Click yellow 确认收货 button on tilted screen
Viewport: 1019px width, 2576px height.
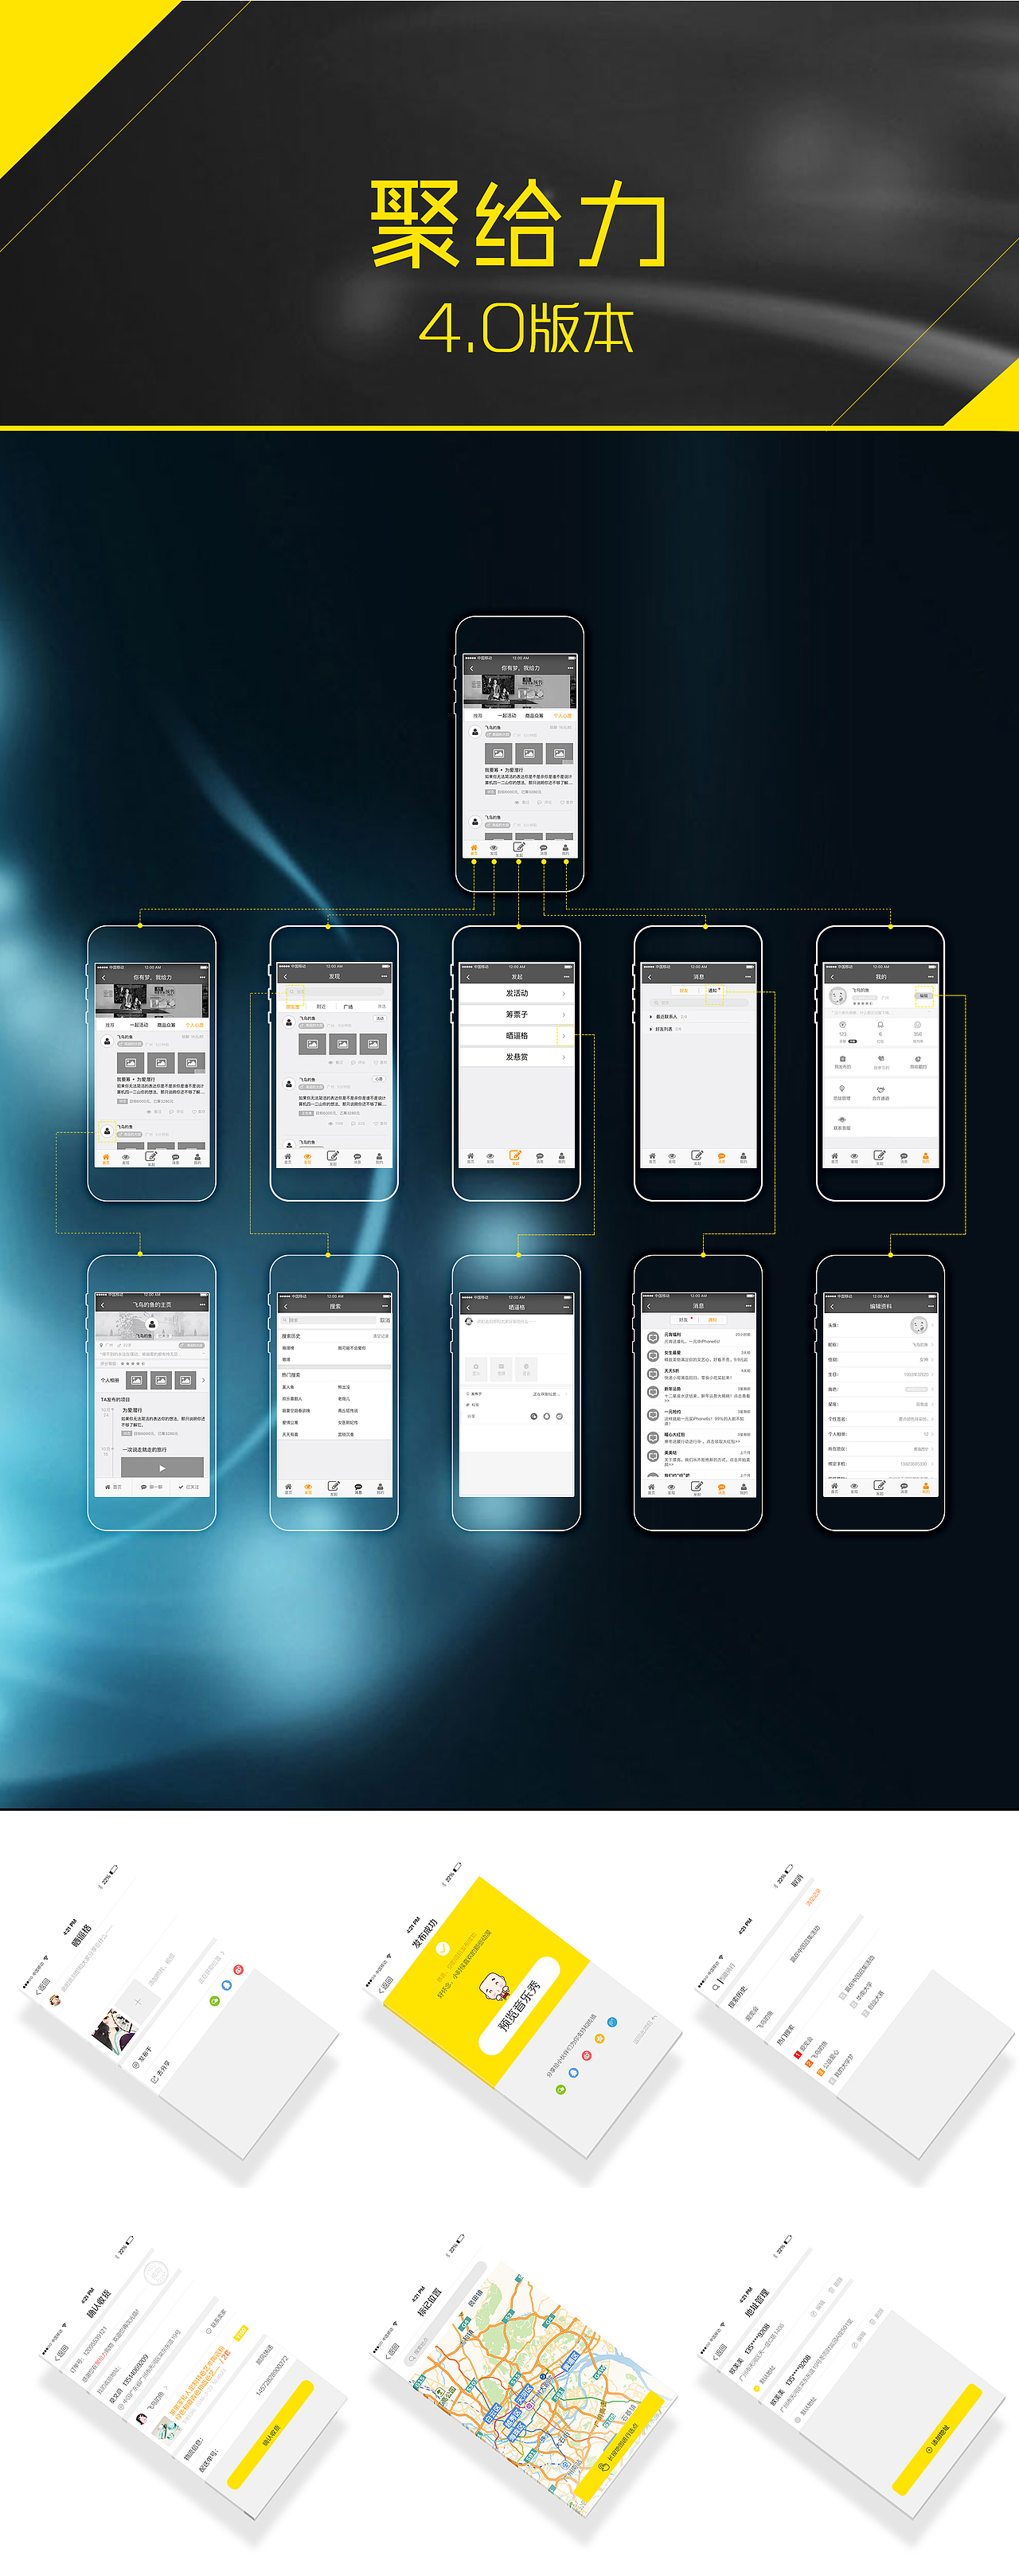(270, 2434)
